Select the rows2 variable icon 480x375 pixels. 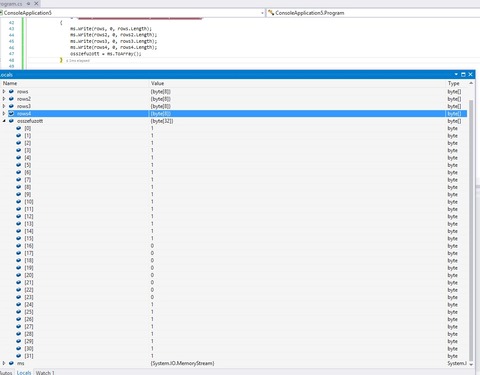11,99
